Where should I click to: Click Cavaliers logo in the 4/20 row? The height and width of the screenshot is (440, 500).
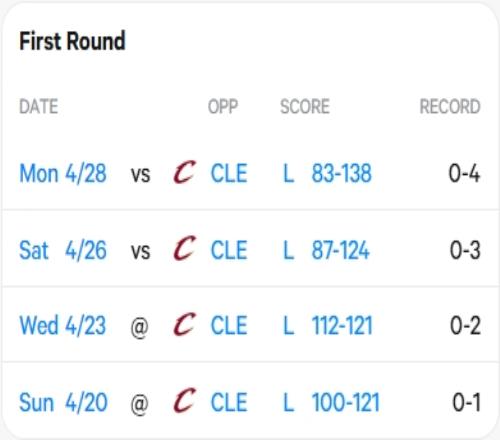[184, 400]
